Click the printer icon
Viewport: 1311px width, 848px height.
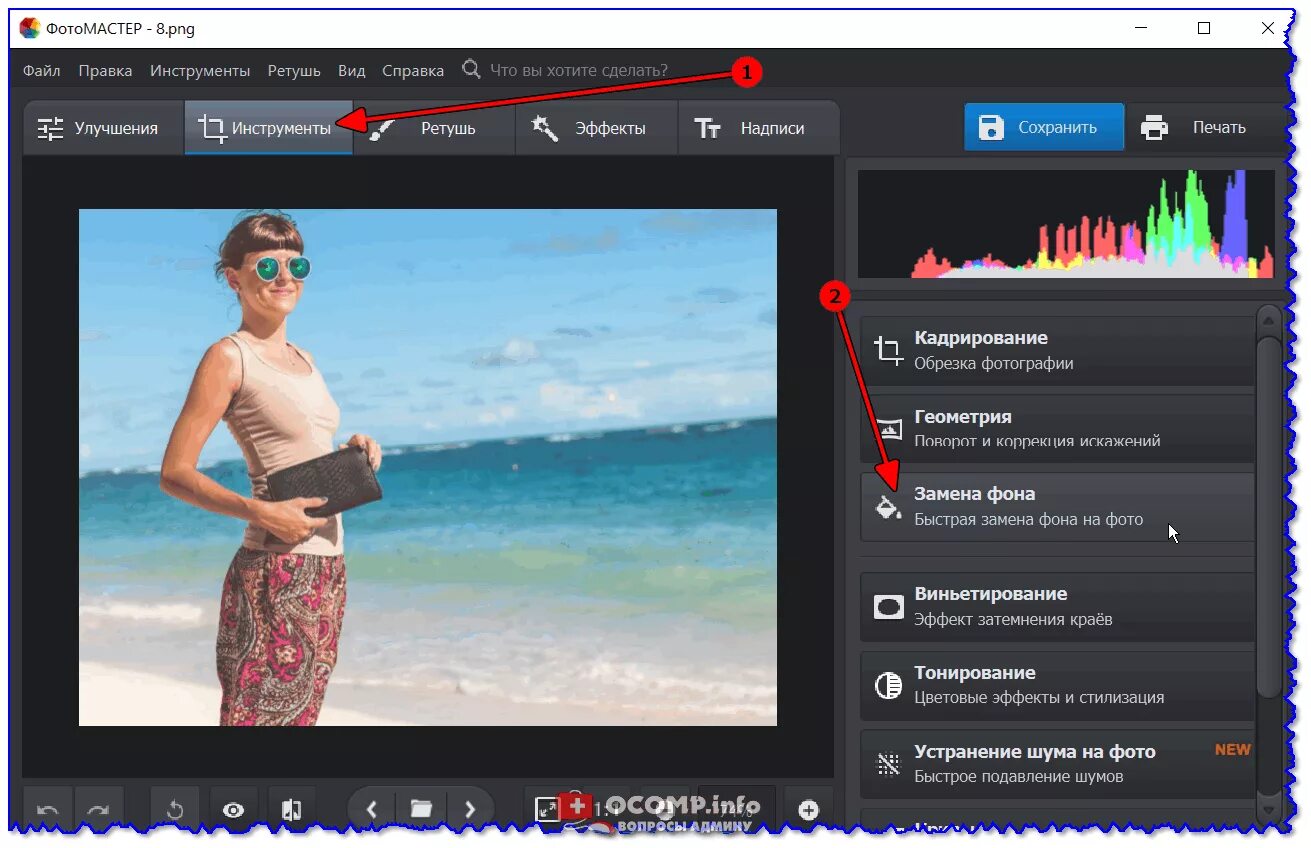(1155, 127)
